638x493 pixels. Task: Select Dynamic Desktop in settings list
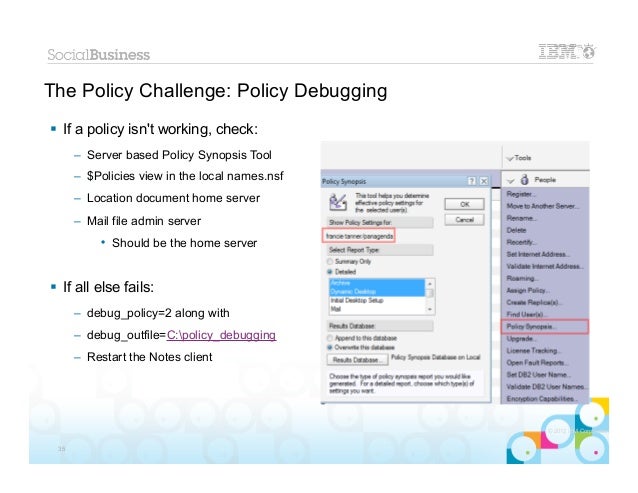[x=377, y=291]
